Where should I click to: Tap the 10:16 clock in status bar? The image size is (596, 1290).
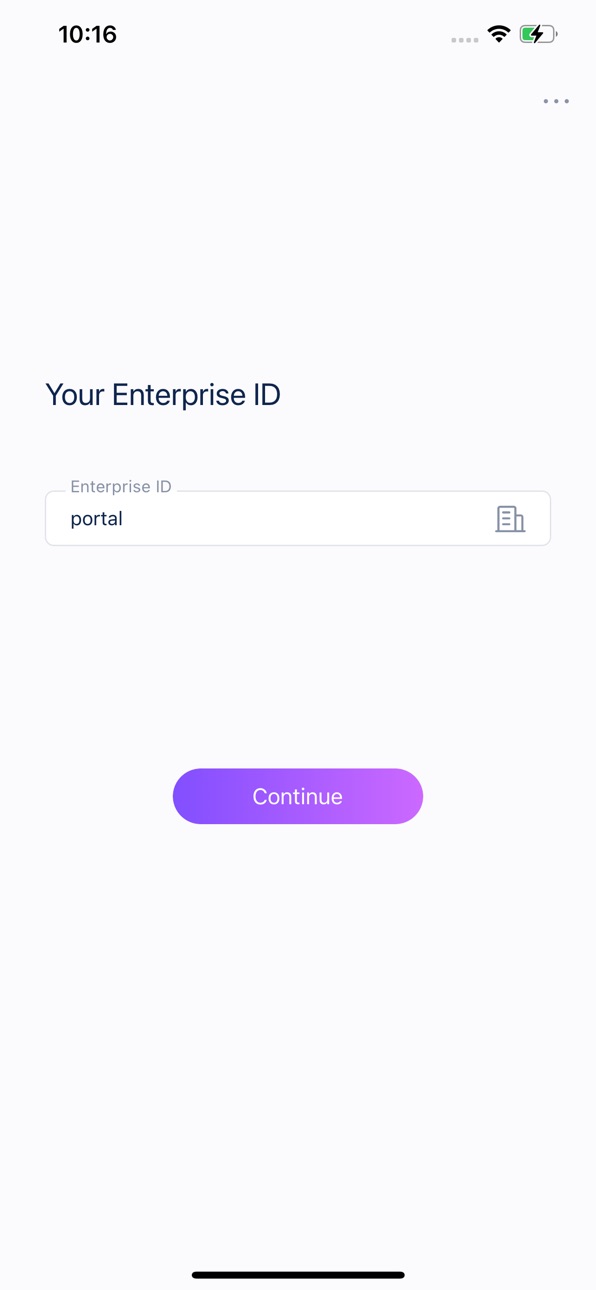click(87, 34)
